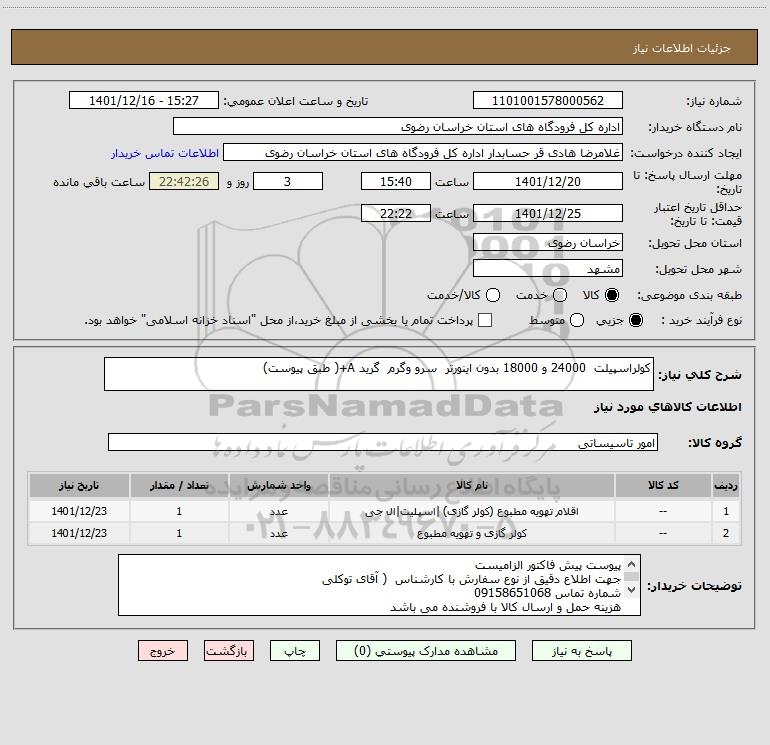Click the واحد شمارش column header
The height and width of the screenshot is (745, 770).
tap(278, 485)
